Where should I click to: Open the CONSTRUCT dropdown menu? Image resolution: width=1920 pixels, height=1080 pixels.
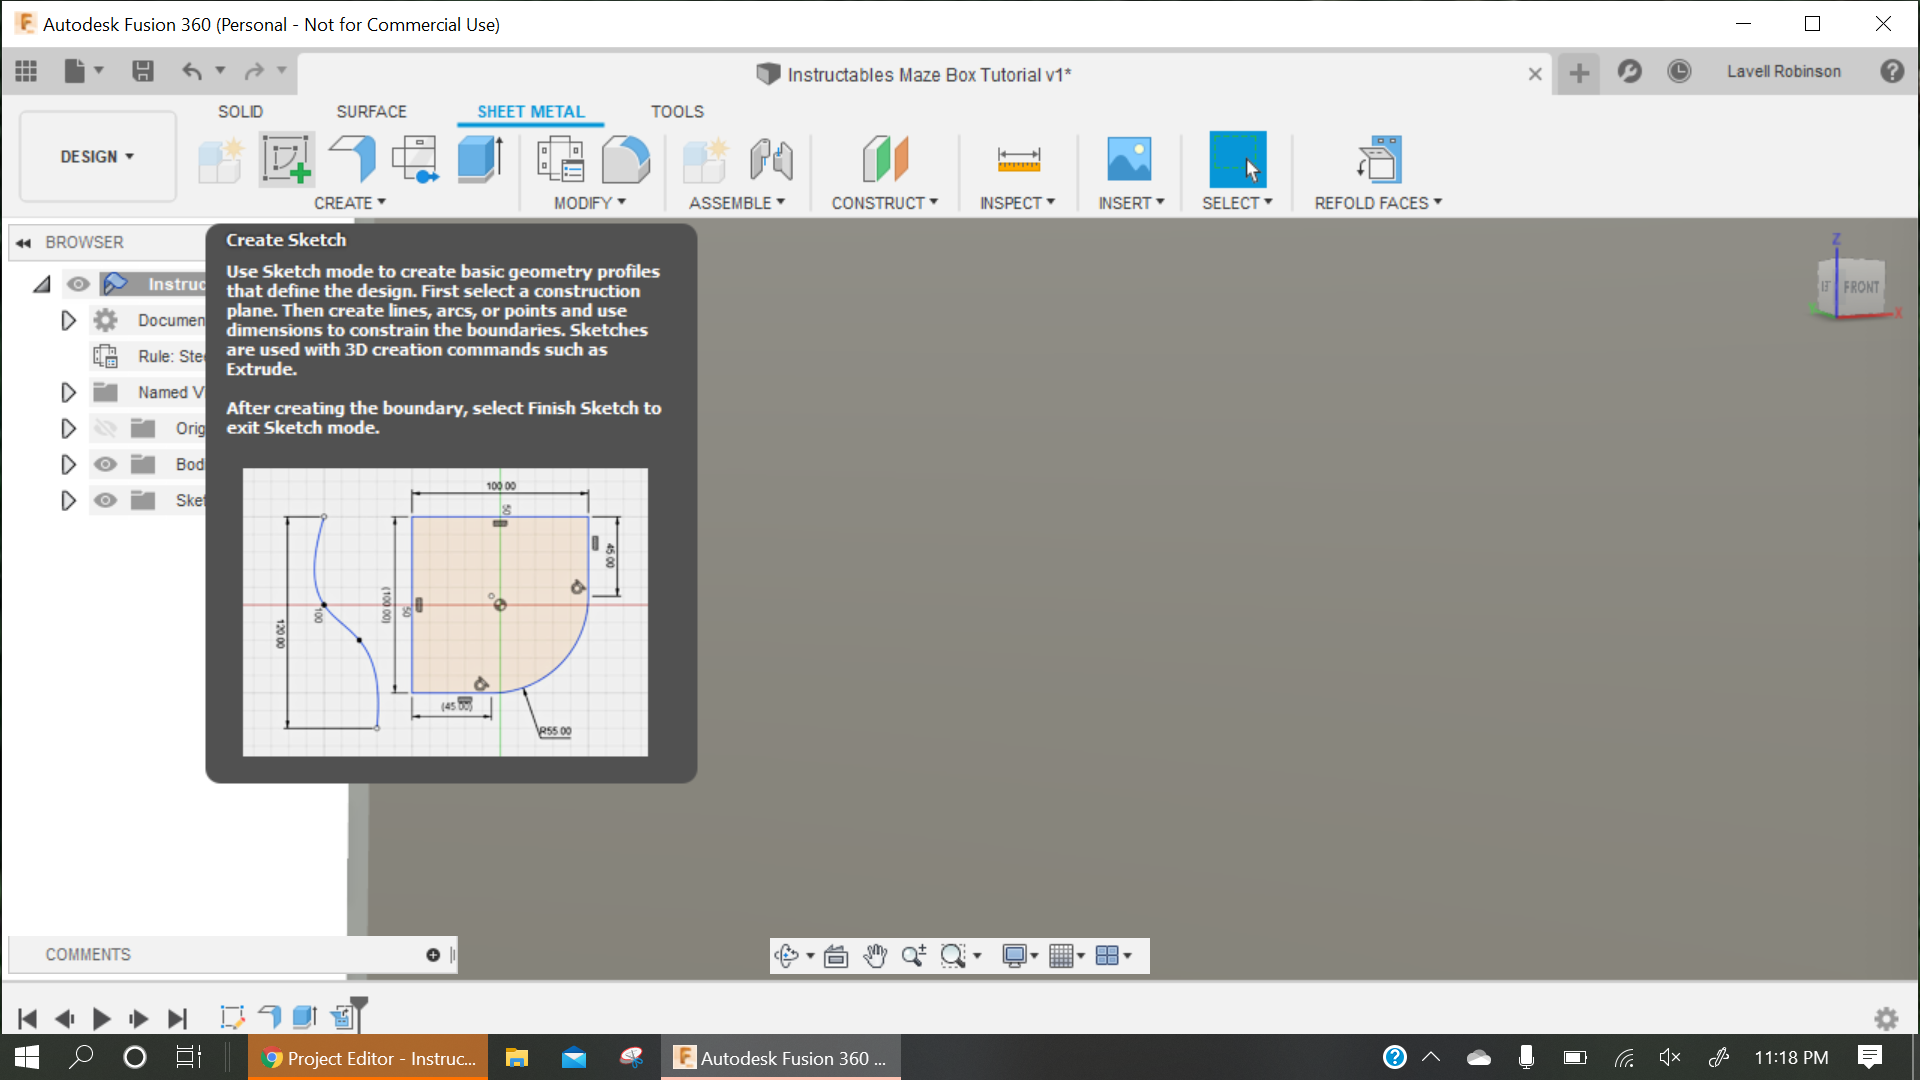[x=885, y=203]
